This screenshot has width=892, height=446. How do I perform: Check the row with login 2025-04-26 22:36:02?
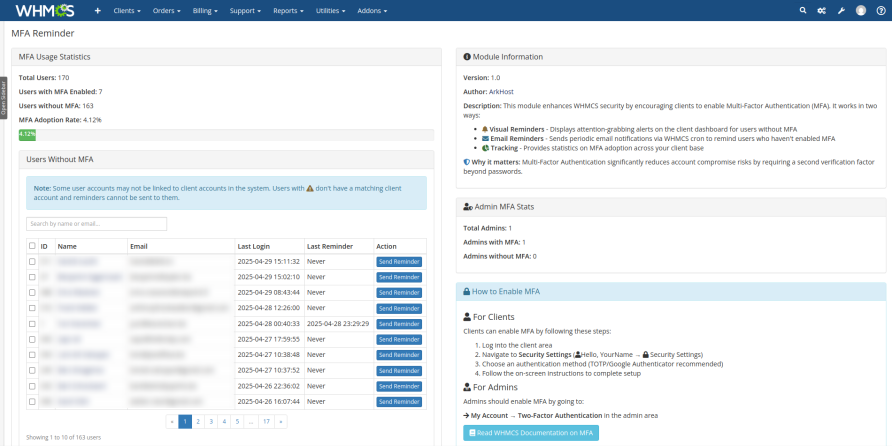[x=32, y=386]
